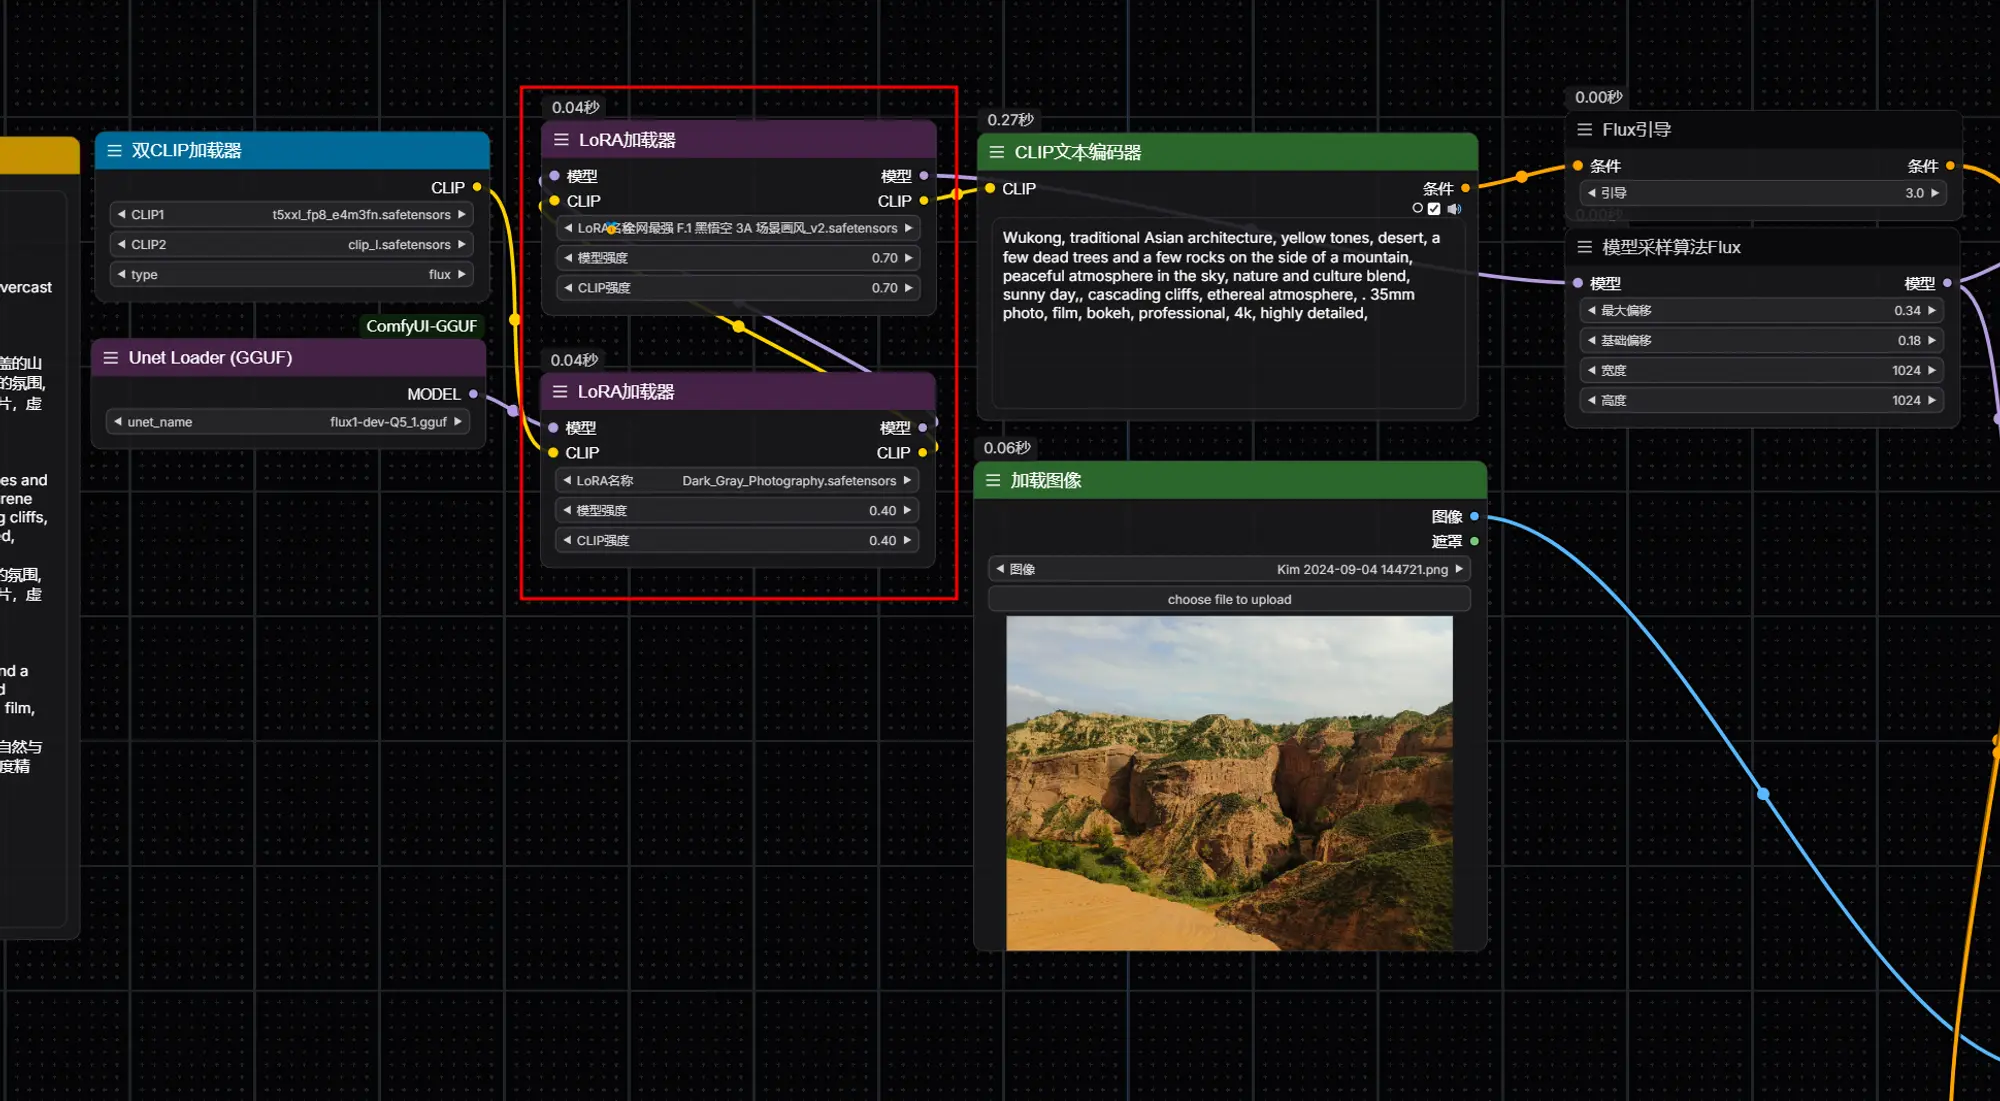
Task: Open ComfyUI-GGUF menu label
Action: [x=418, y=324]
